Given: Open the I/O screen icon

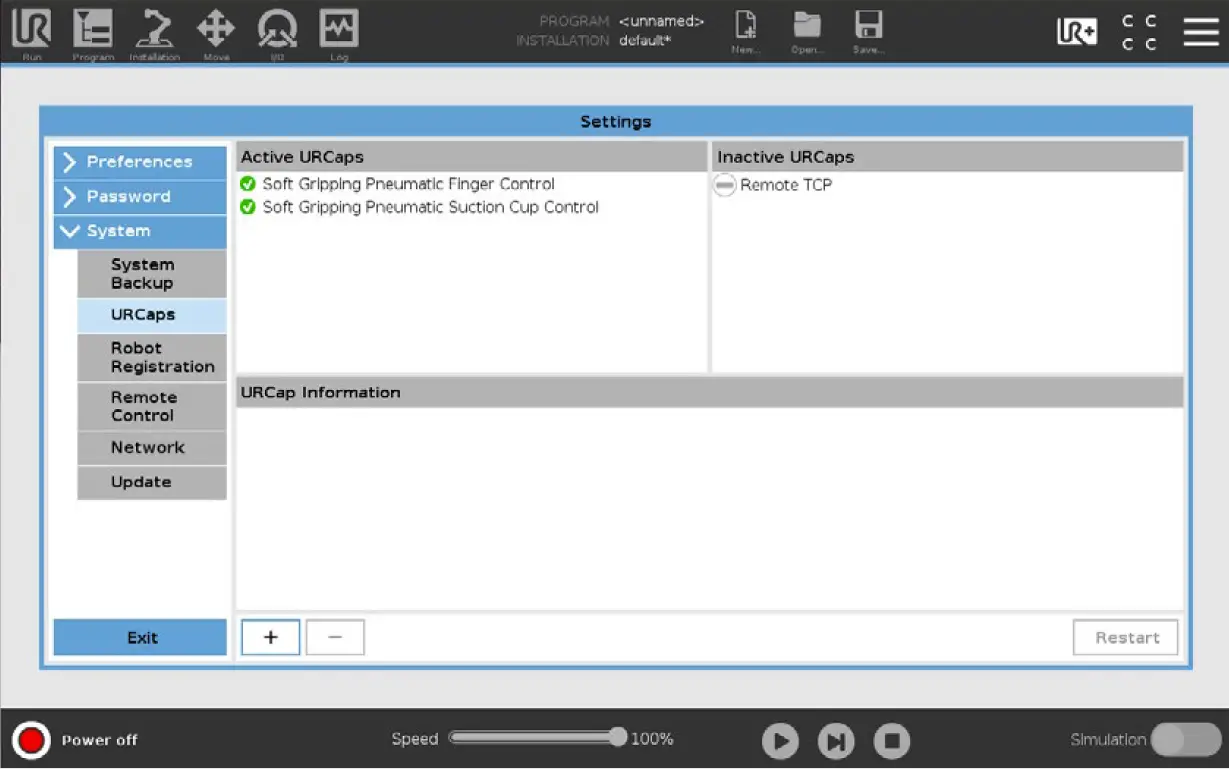Looking at the screenshot, I should pyautogui.click(x=277, y=32).
